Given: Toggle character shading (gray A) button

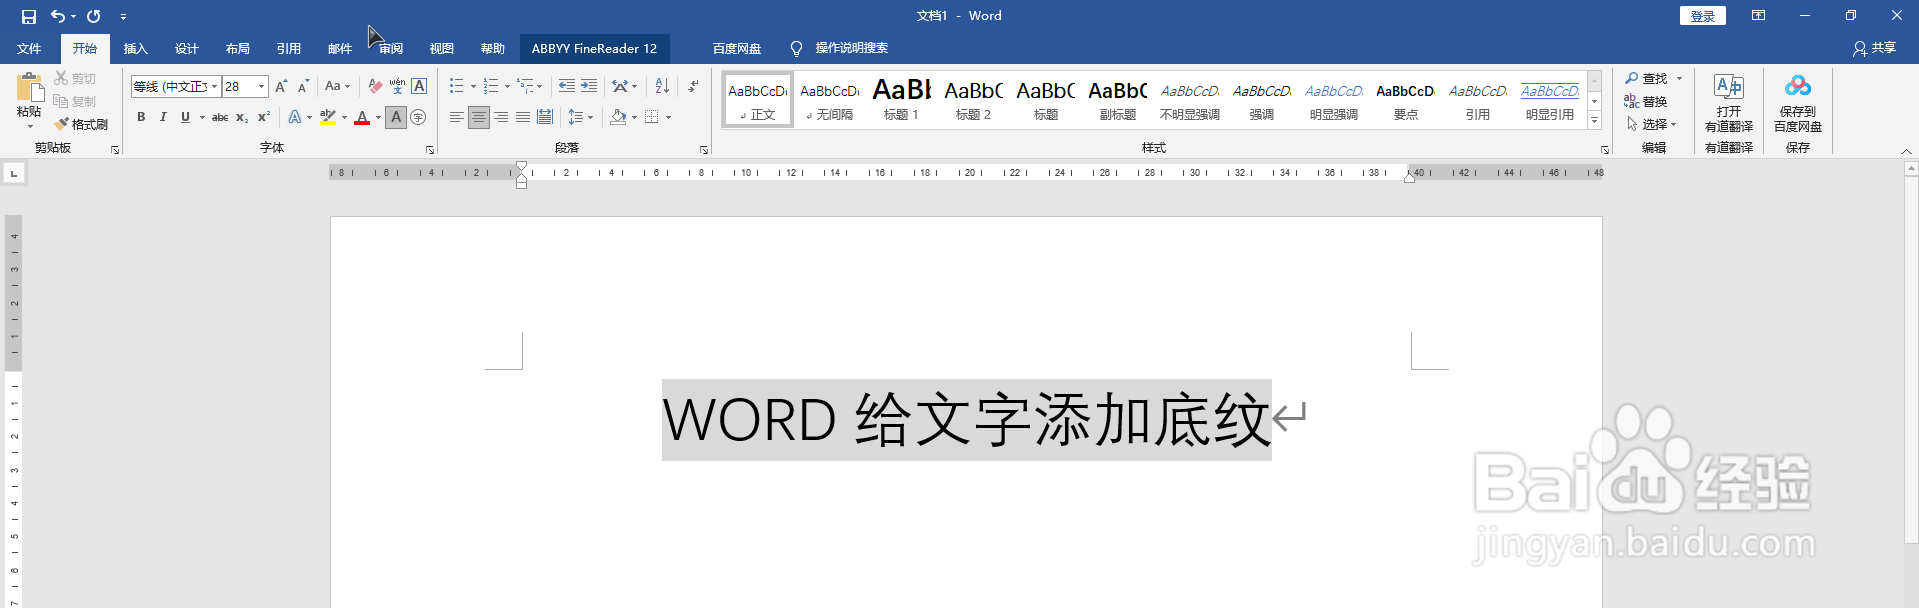Looking at the screenshot, I should point(396,117).
